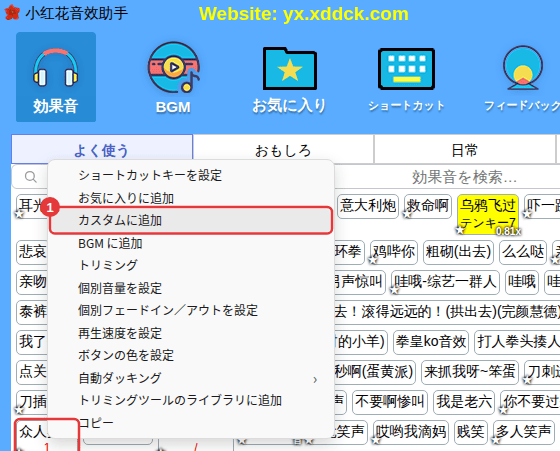Play the 粗砌(出去) sound button

458,252
